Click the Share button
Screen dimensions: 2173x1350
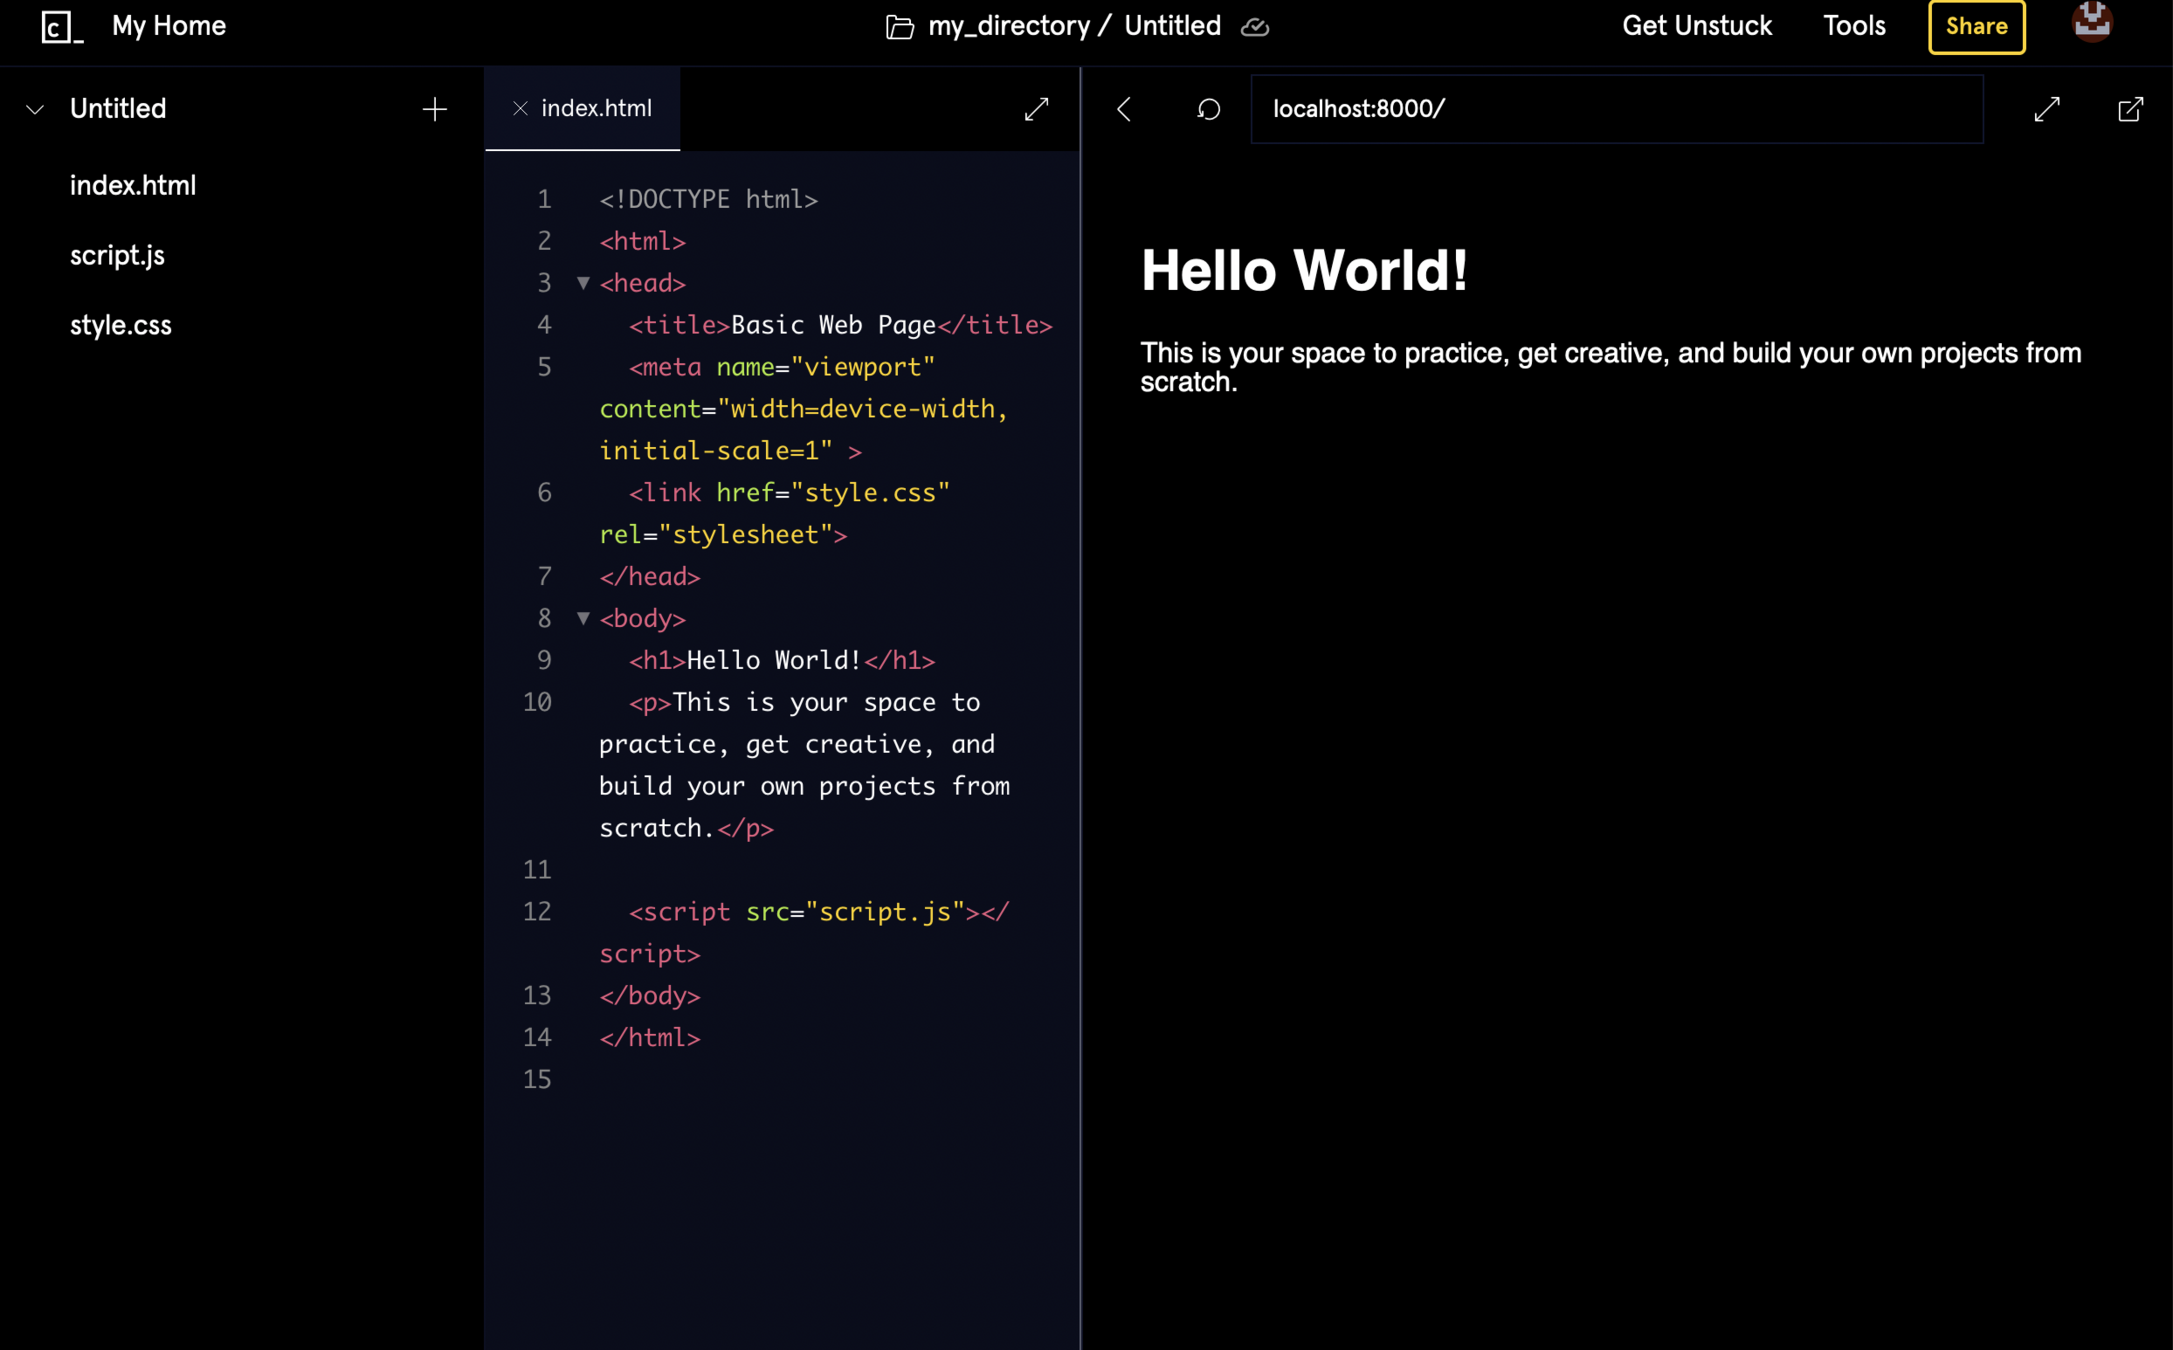[1976, 27]
